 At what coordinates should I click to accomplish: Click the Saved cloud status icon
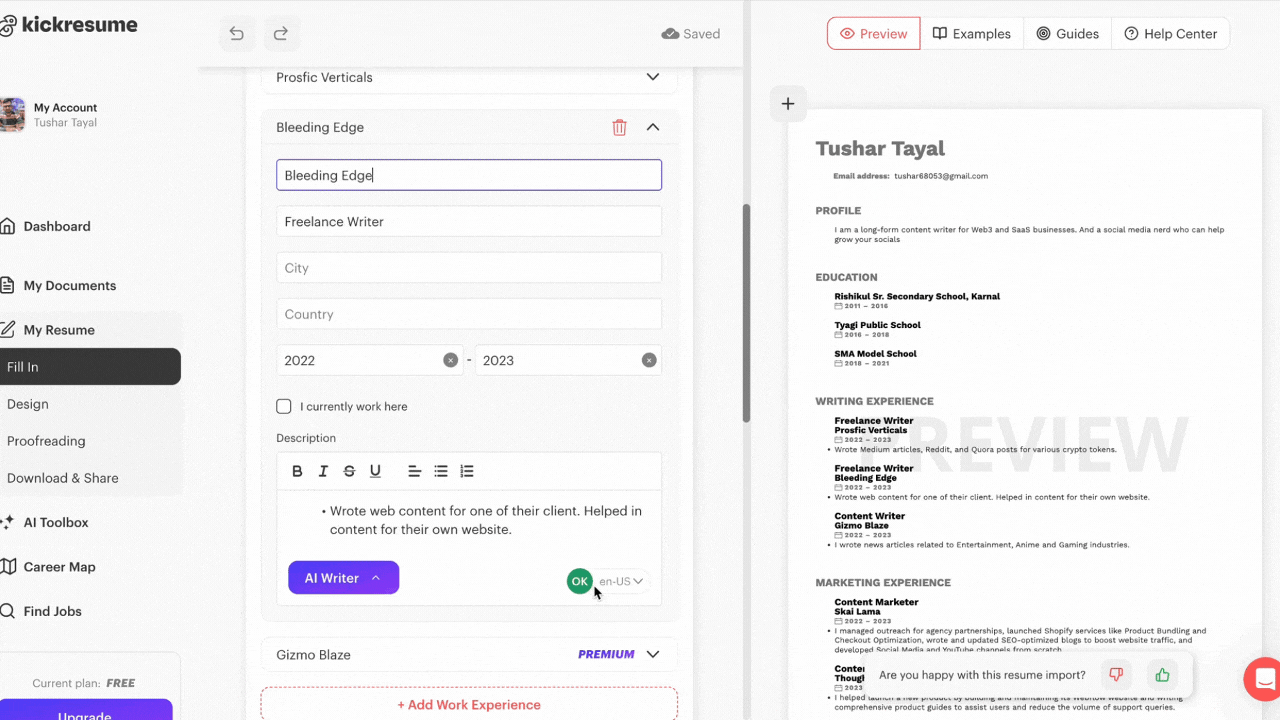point(671,34)
